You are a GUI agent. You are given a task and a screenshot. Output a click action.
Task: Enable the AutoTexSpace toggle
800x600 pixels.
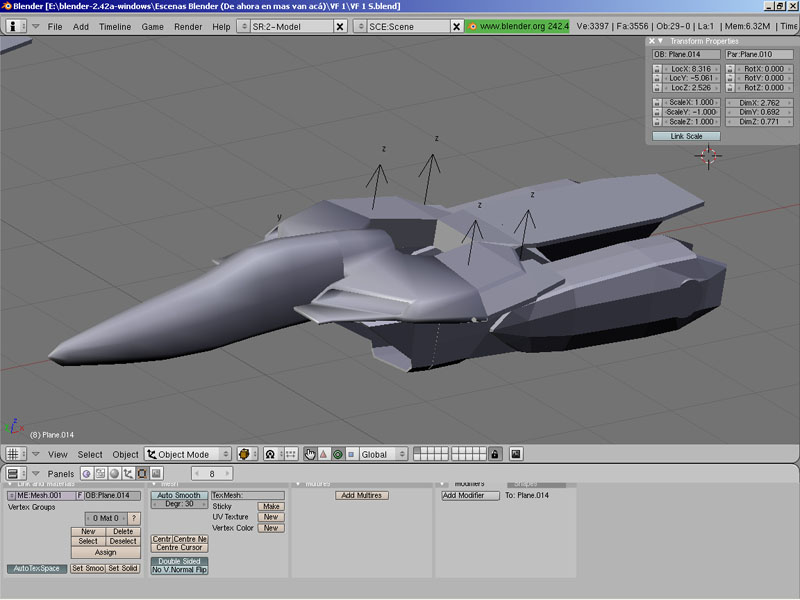[37, 568]
